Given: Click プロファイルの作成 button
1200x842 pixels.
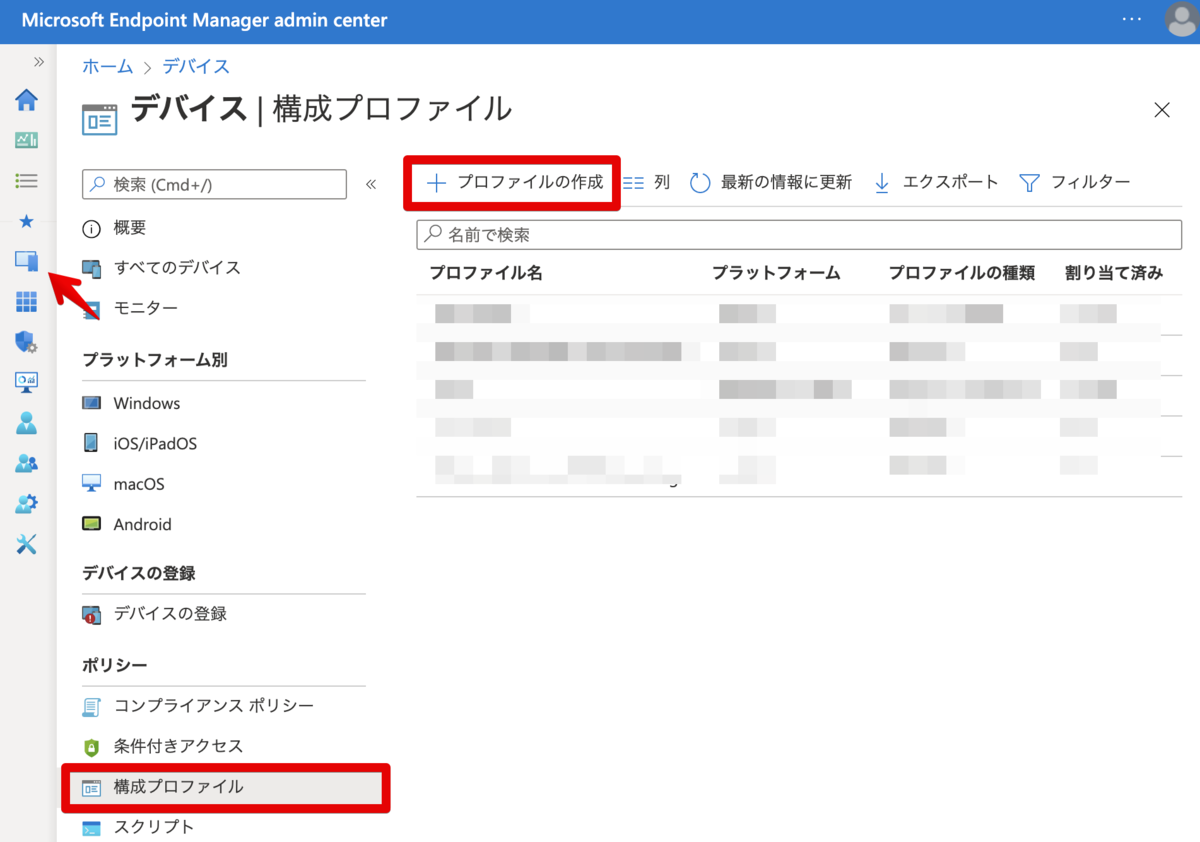Looking at the screenshot, I should click(515, 182).
